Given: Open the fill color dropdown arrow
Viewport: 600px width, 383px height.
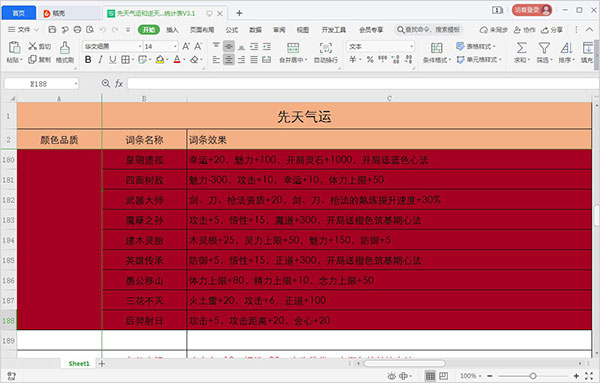Looking at the screenshot, I should (167, 60).
